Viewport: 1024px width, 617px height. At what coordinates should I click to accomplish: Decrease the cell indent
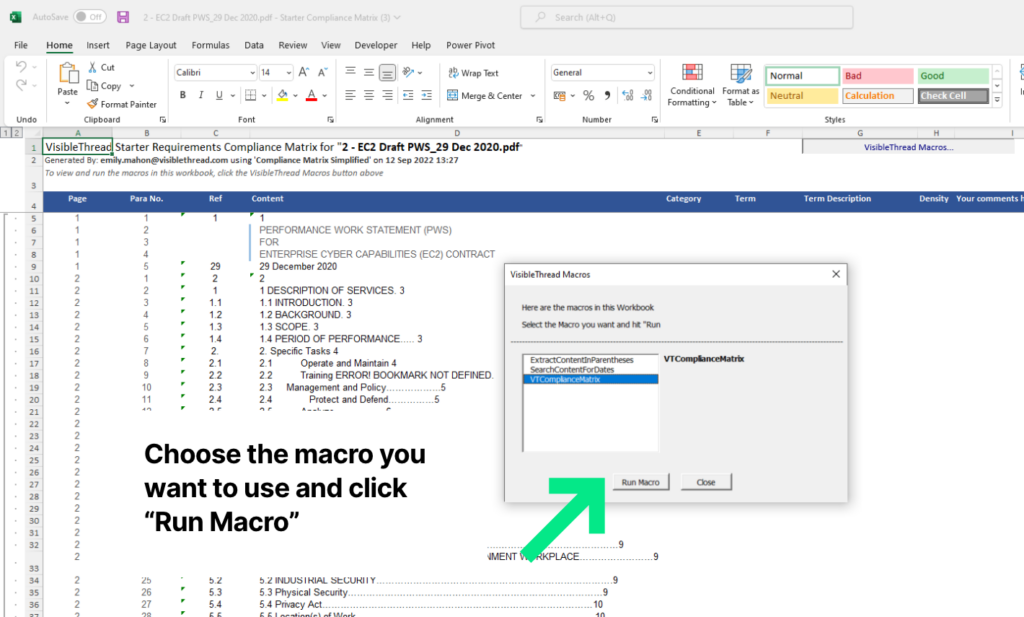(408, 95)
